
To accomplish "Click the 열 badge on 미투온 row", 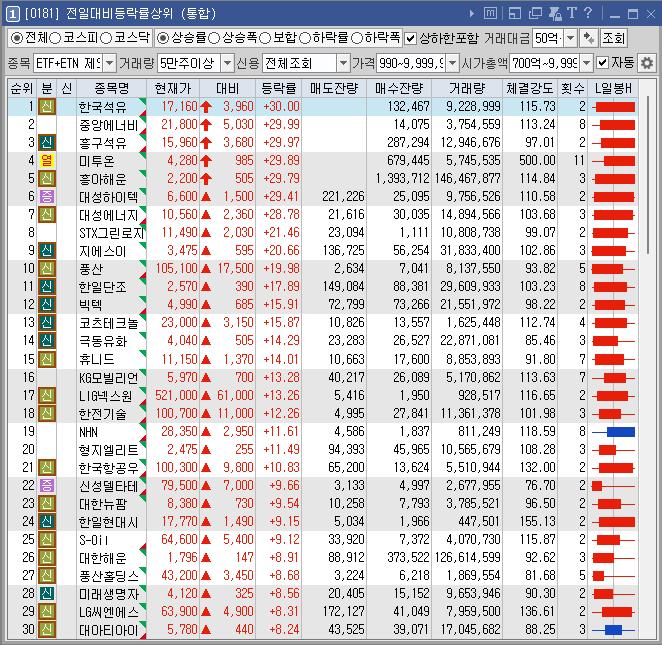I will click(47, 160).
